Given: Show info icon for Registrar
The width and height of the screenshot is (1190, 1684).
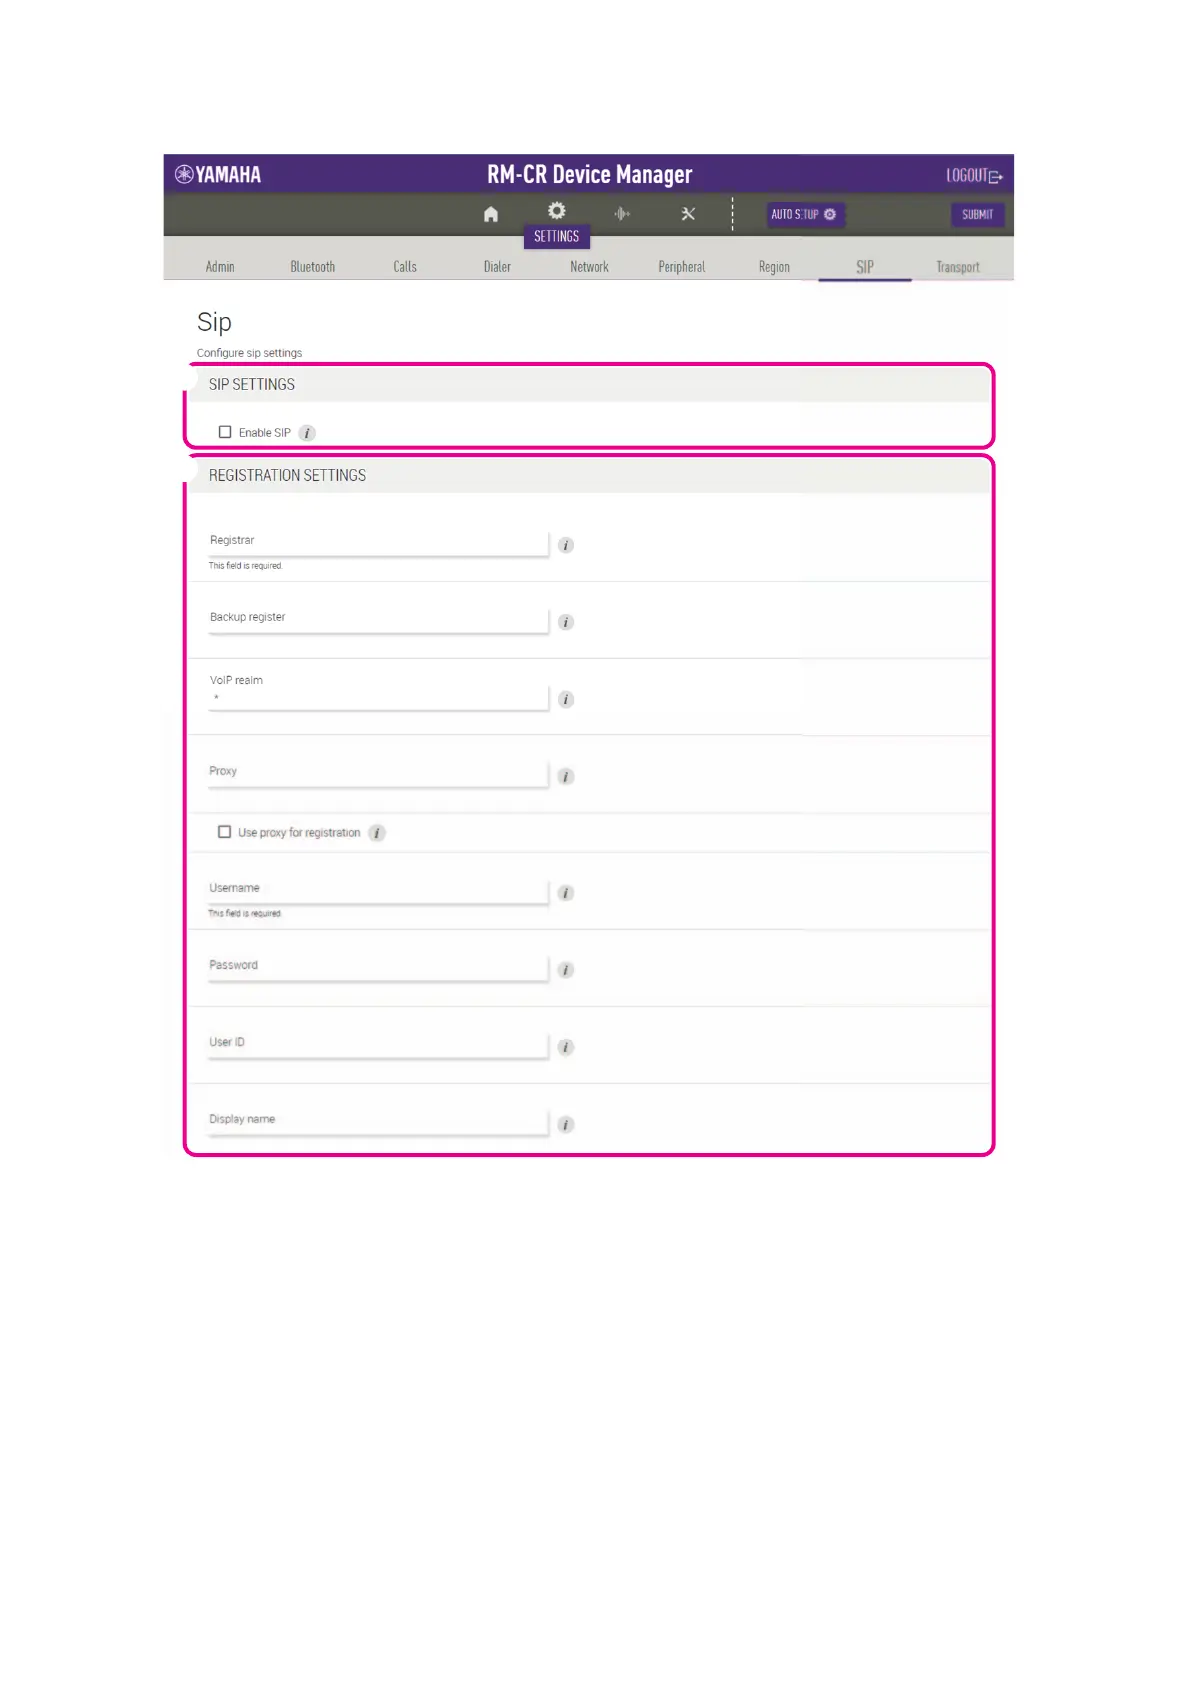Looking at the screenshot, I should (x=566, y=545).
